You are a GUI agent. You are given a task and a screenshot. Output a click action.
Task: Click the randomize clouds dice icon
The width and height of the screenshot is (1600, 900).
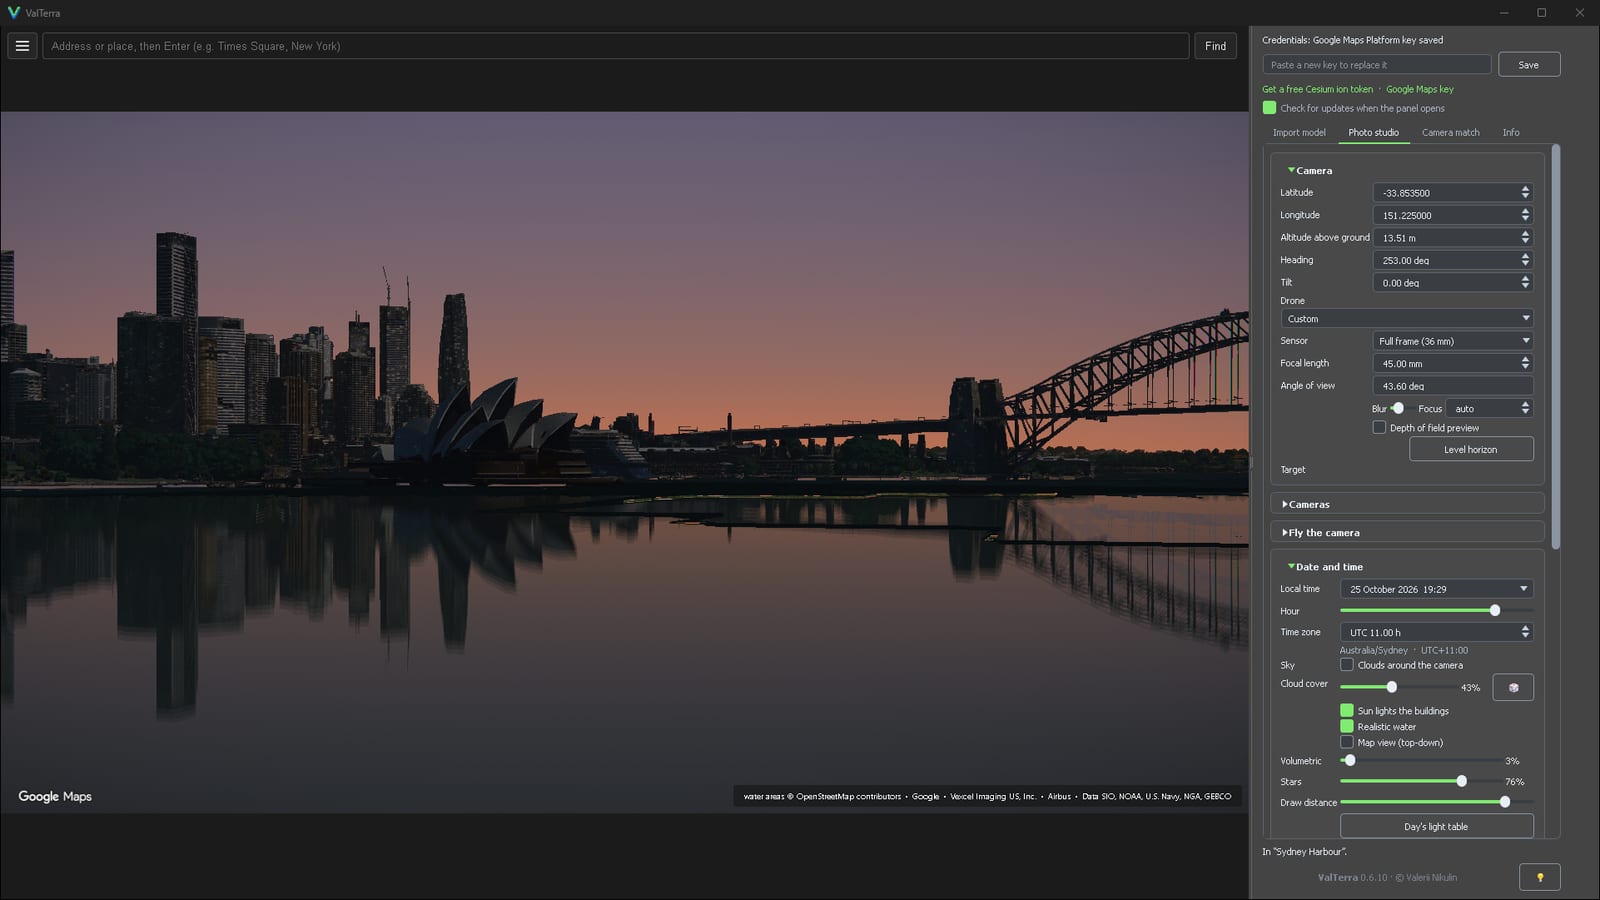point(1513,687)
